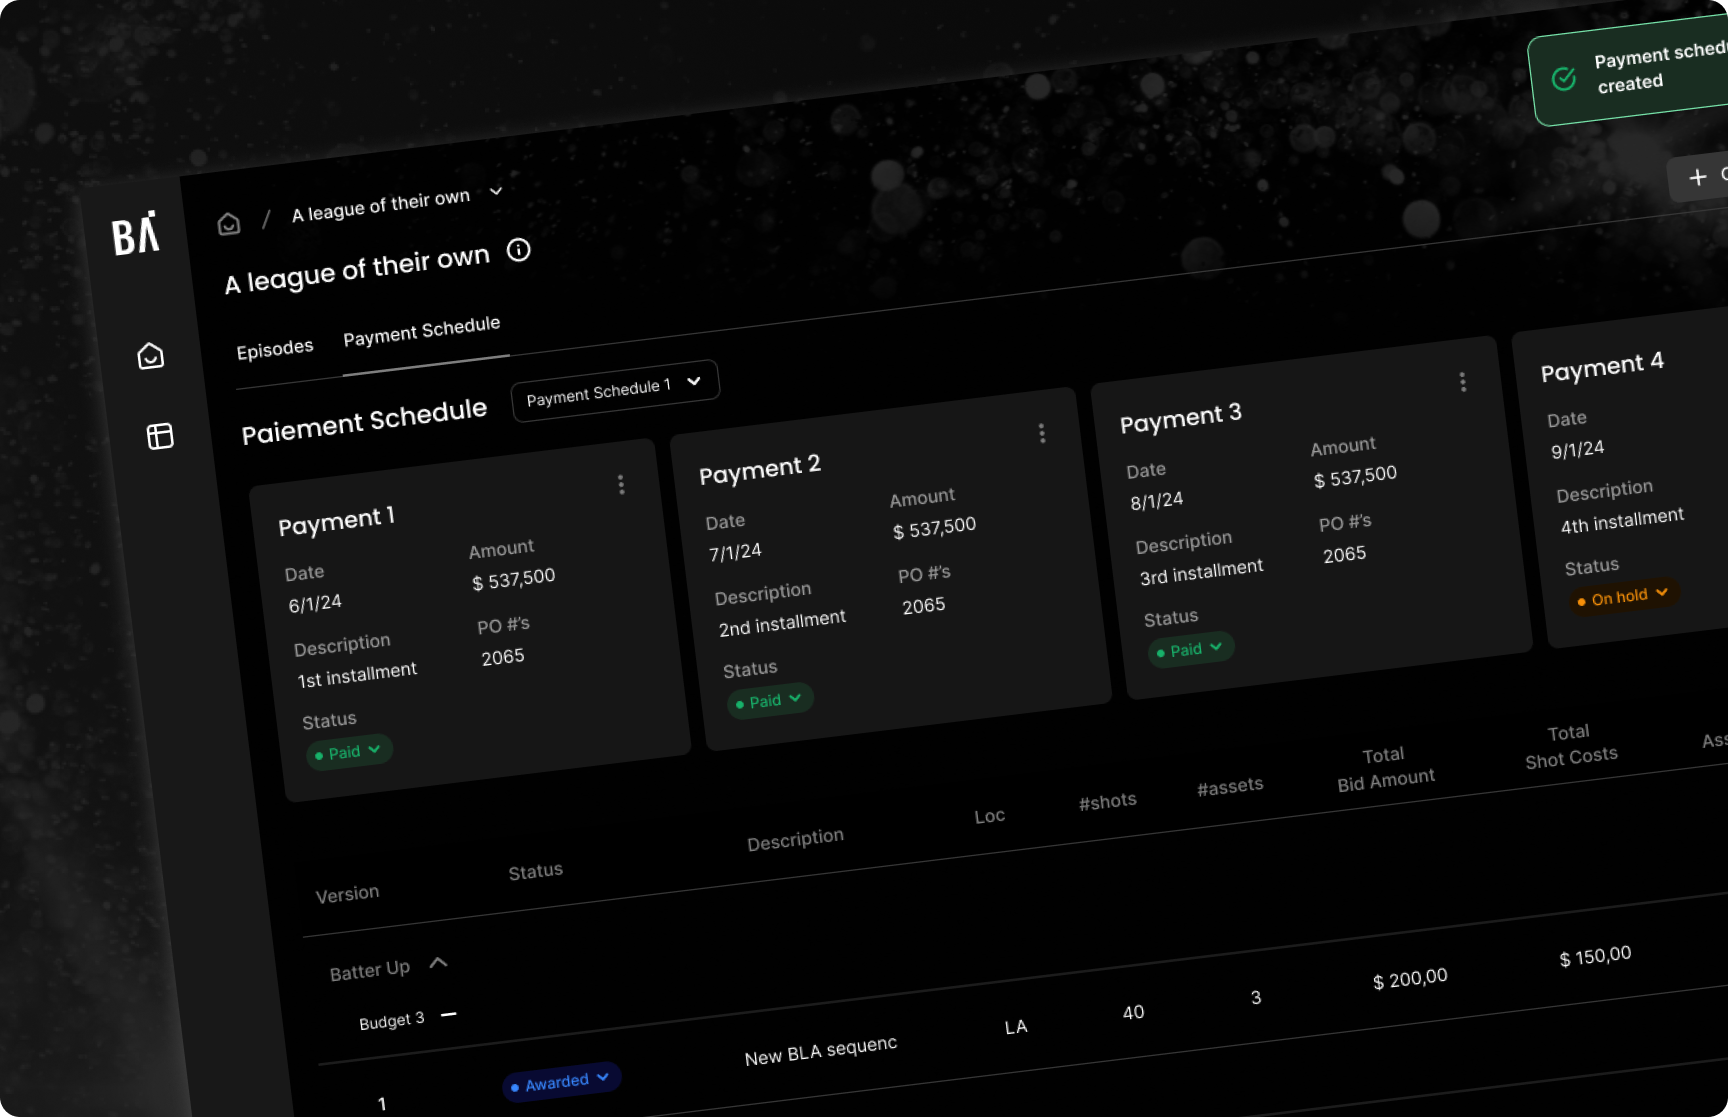Click the #shots column header
Image resolution: width=1728 pixels, height=1117 pixels.
(x=1108, y=802)
